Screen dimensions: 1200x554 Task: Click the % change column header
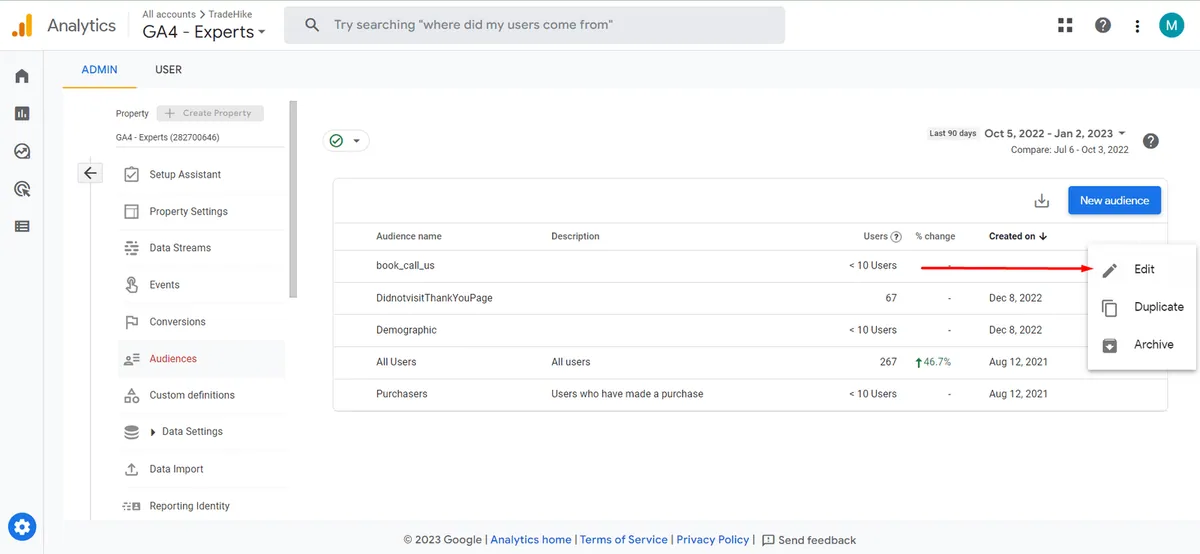point(935,237)
